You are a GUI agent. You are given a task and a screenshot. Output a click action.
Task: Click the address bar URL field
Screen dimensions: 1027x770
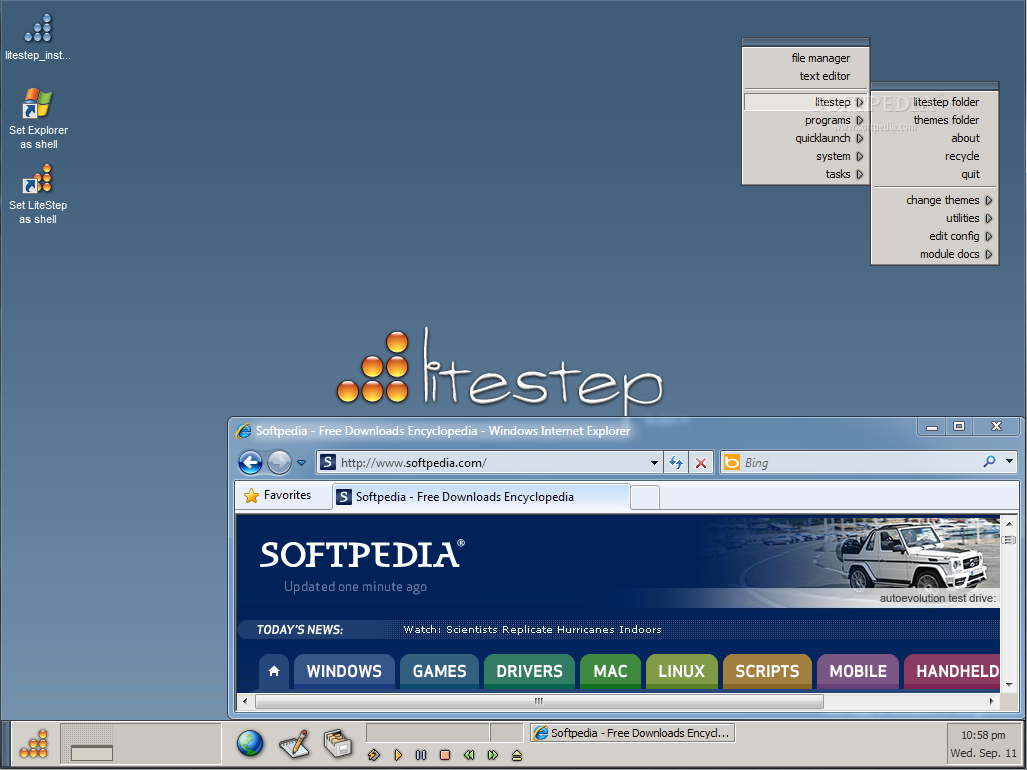click(488, 463)
